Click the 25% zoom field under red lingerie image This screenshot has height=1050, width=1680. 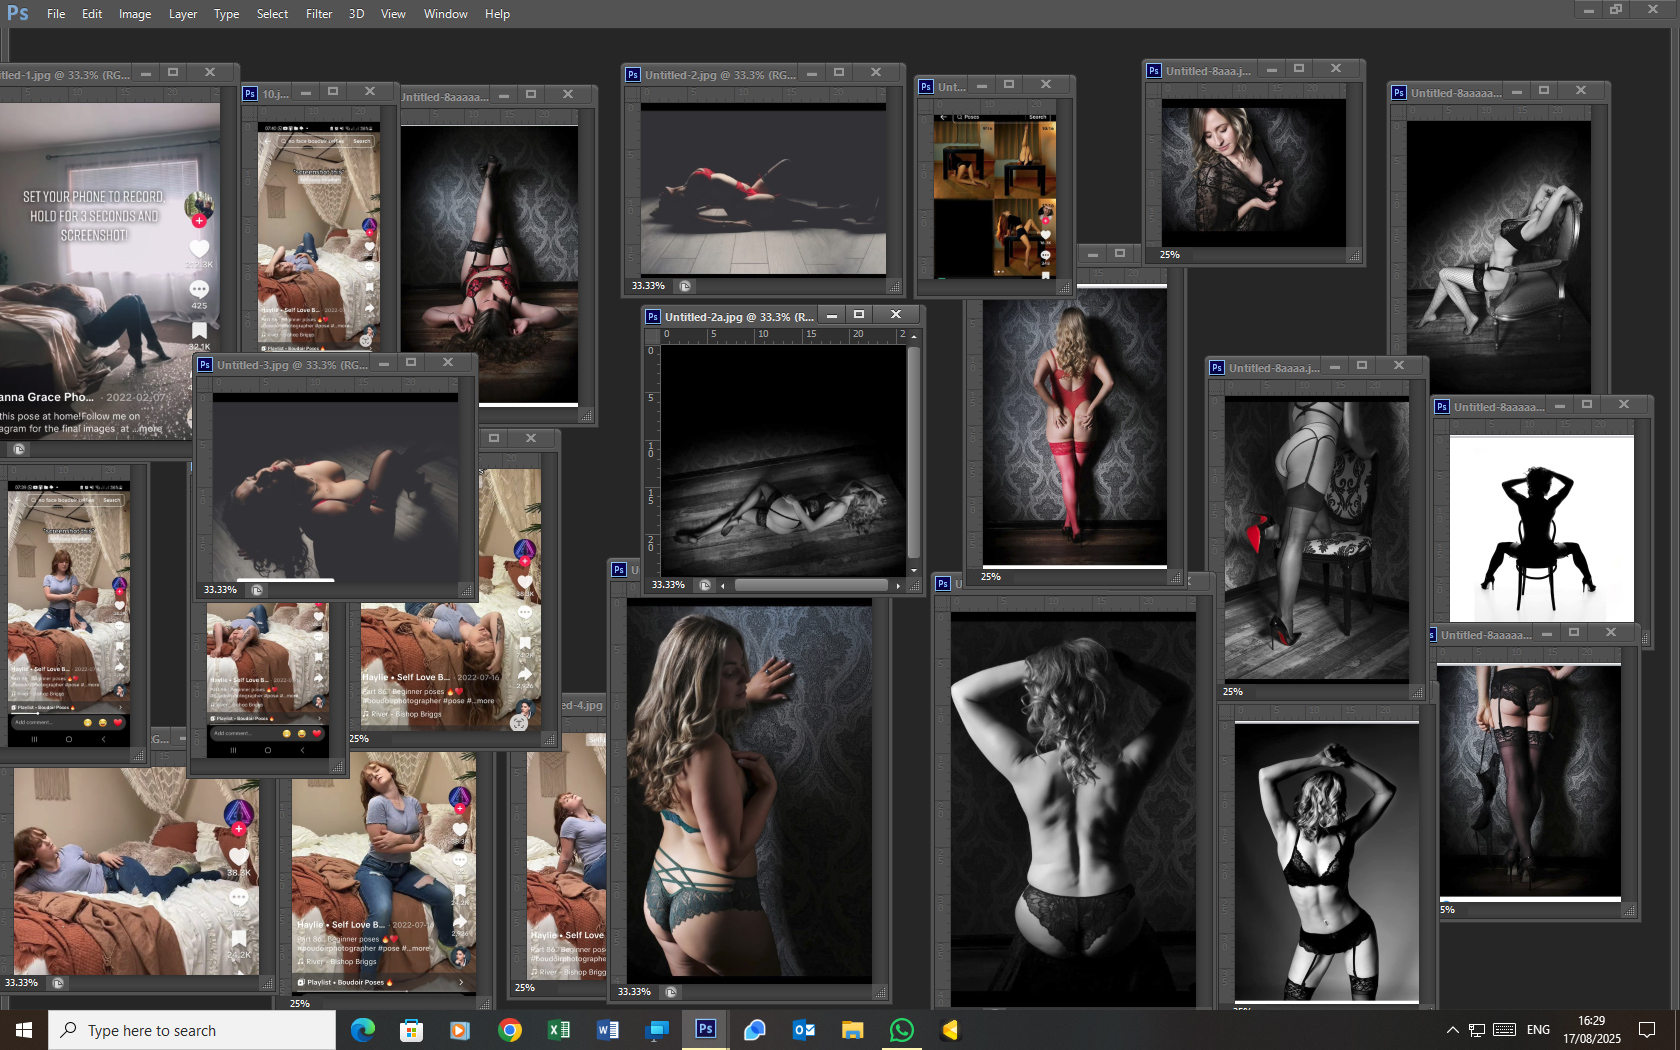[990, 577]
